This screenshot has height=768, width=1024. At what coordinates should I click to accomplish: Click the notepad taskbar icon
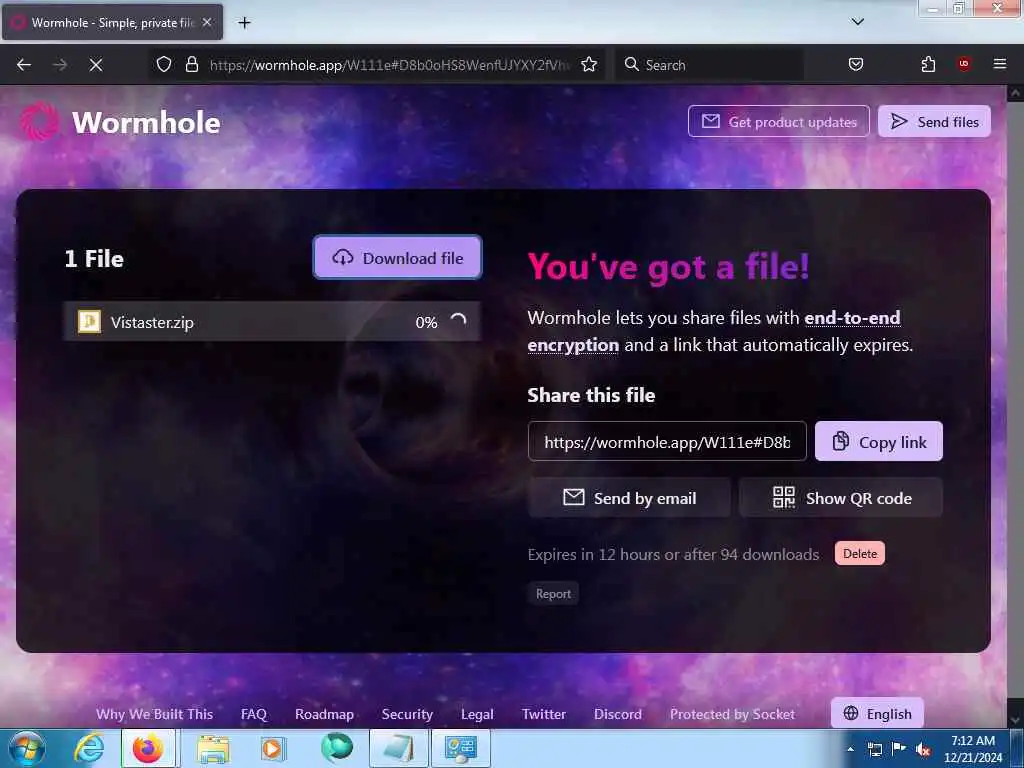pos(398,748)
